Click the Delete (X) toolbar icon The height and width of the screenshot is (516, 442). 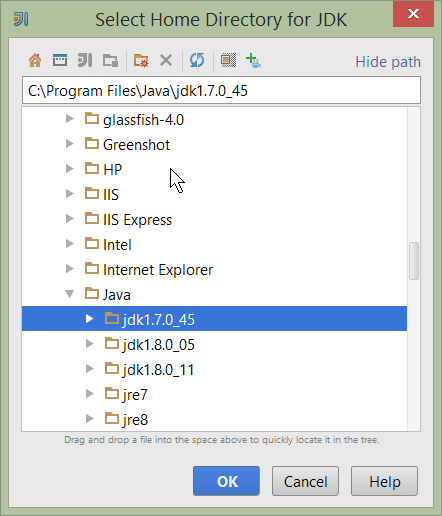click(x=166, y=61)
